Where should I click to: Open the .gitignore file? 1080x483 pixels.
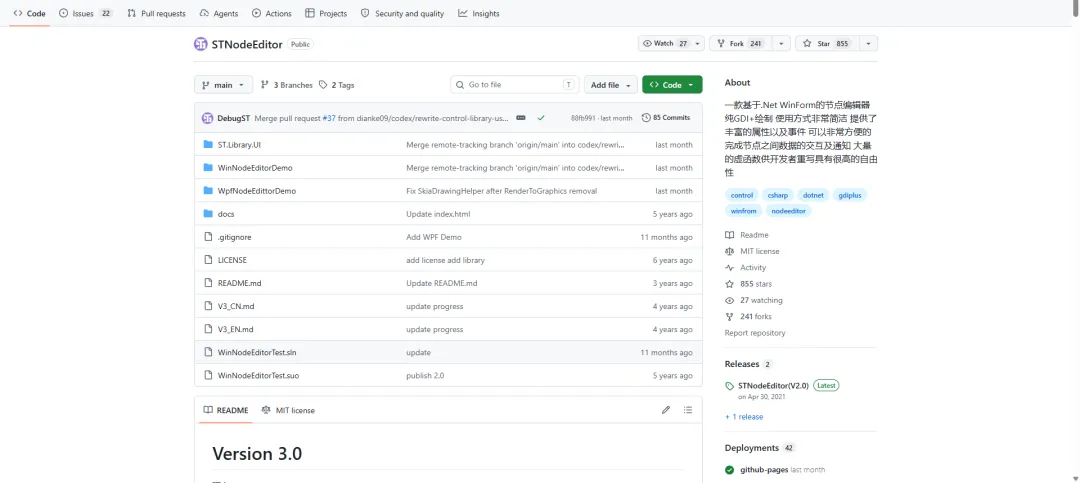tap(234, 237)
